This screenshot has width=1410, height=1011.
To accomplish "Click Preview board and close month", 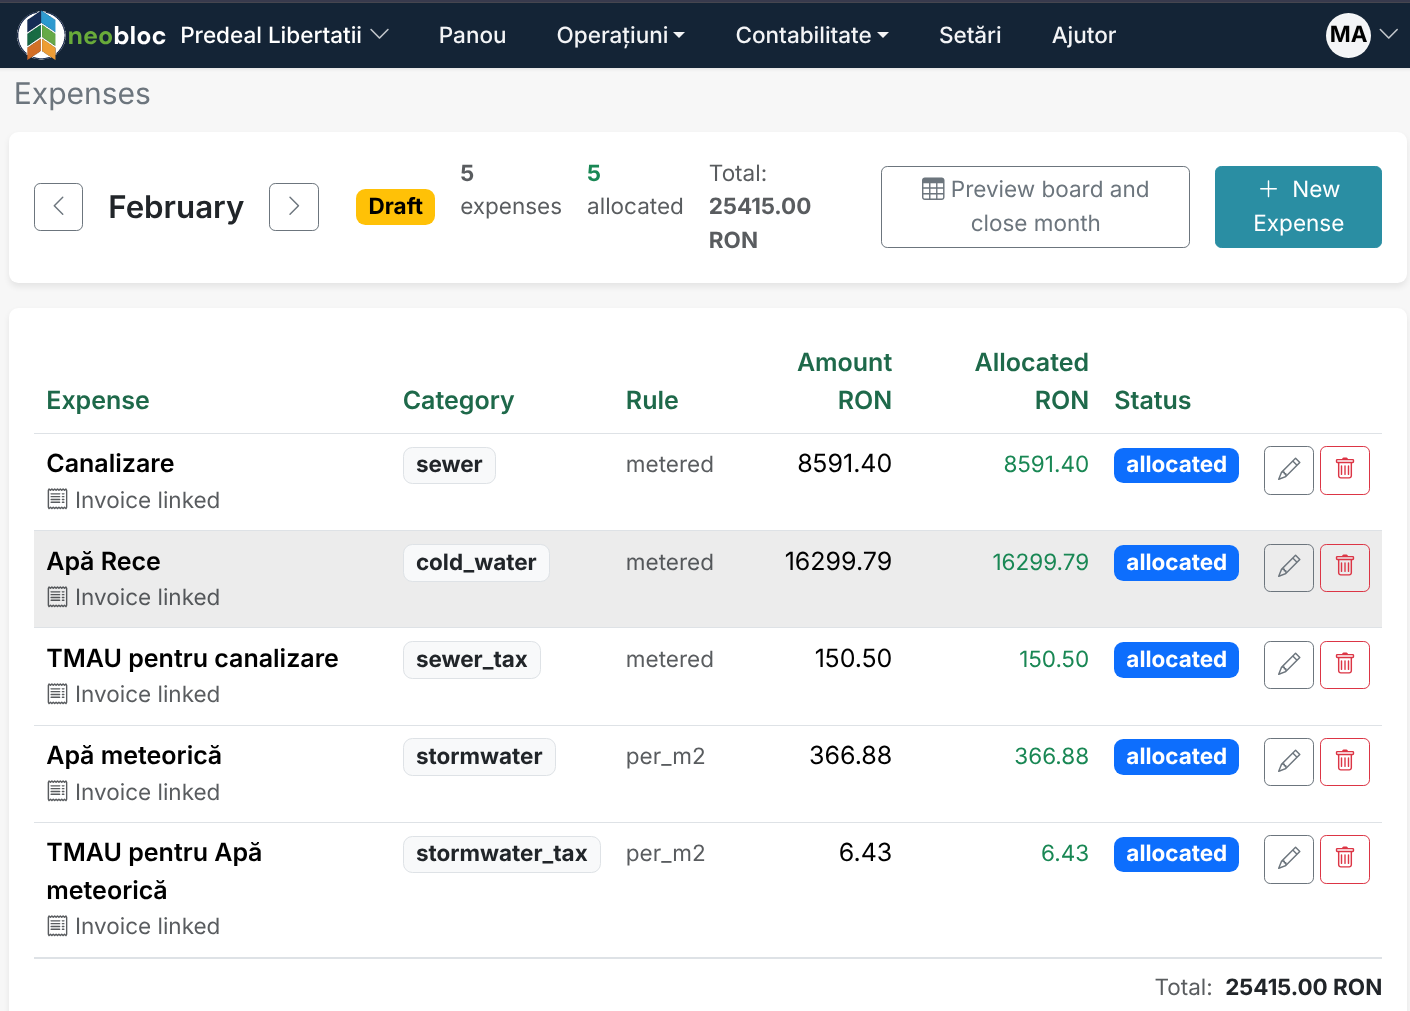I will click(1035, 207).
